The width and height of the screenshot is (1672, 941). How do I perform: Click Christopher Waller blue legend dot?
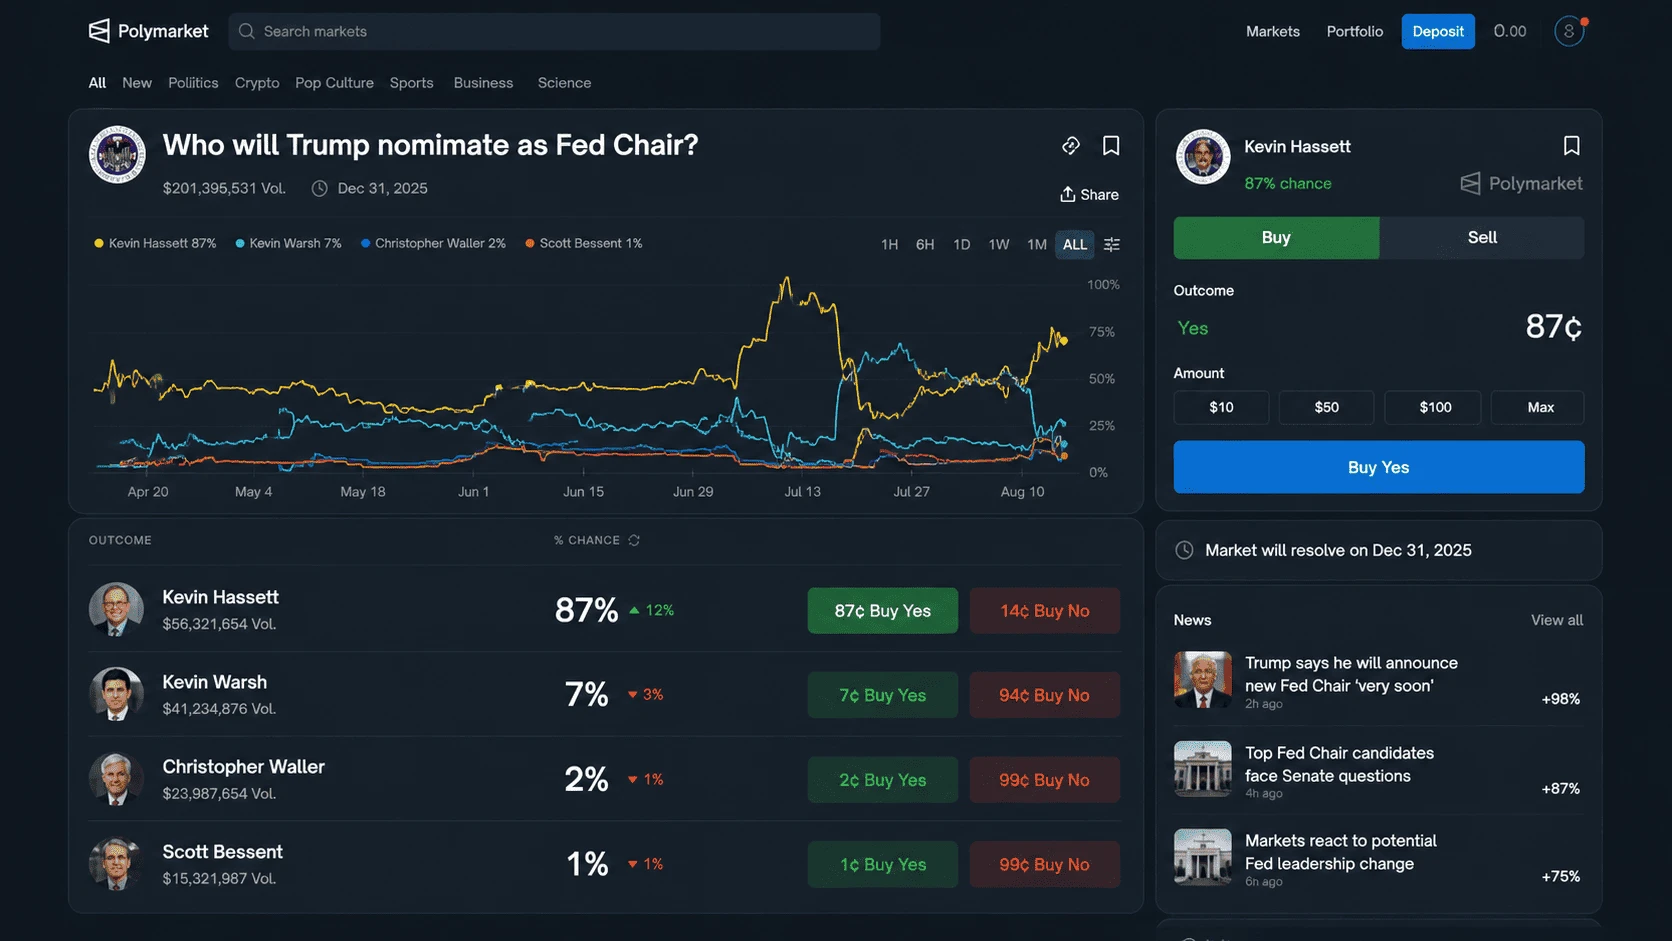tap(366, 243)
